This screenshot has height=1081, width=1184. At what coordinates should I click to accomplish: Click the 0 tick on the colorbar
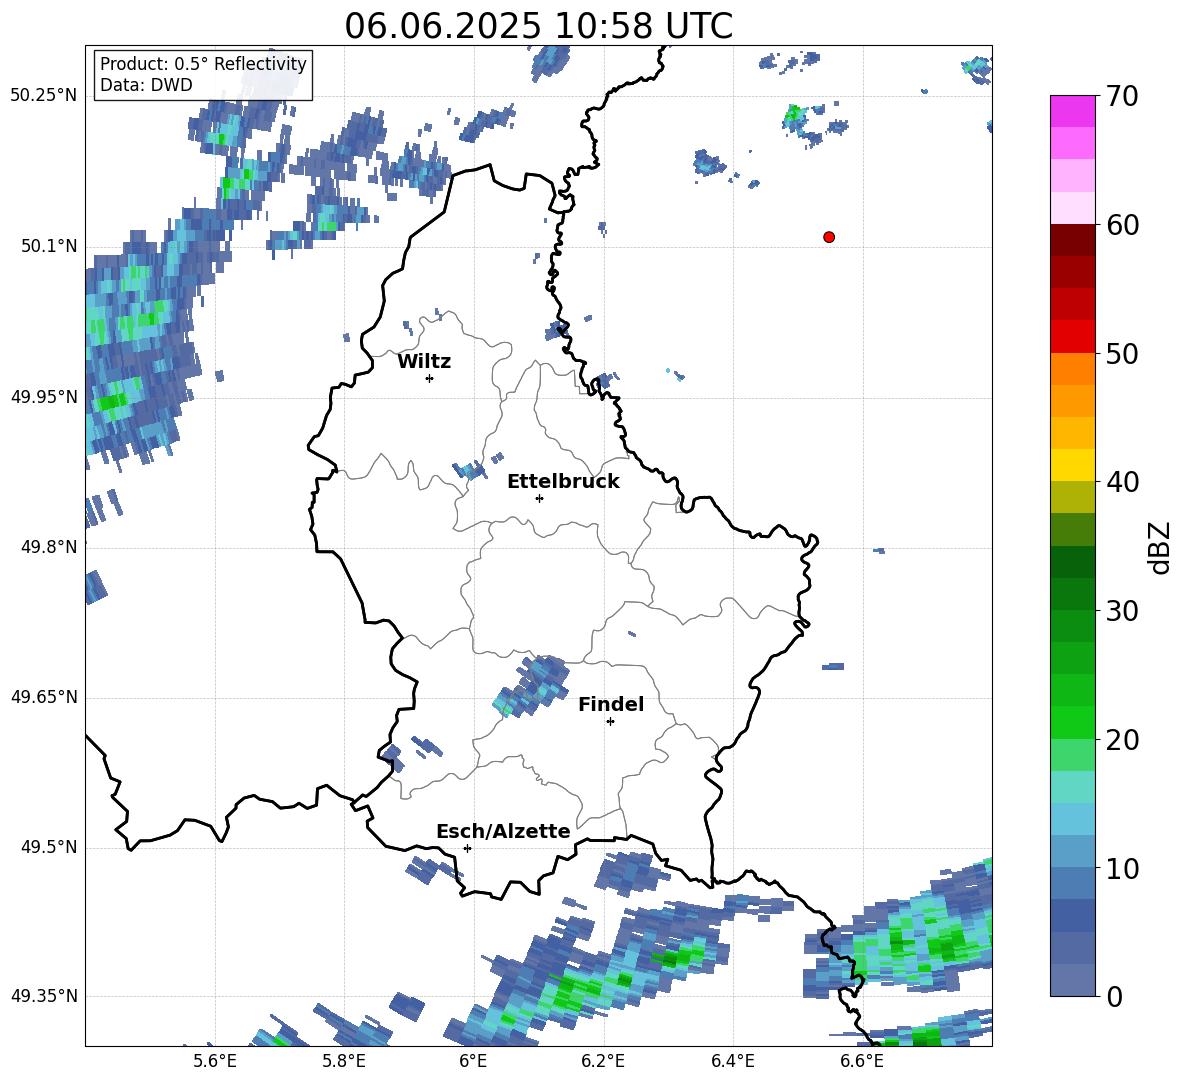1115,996
